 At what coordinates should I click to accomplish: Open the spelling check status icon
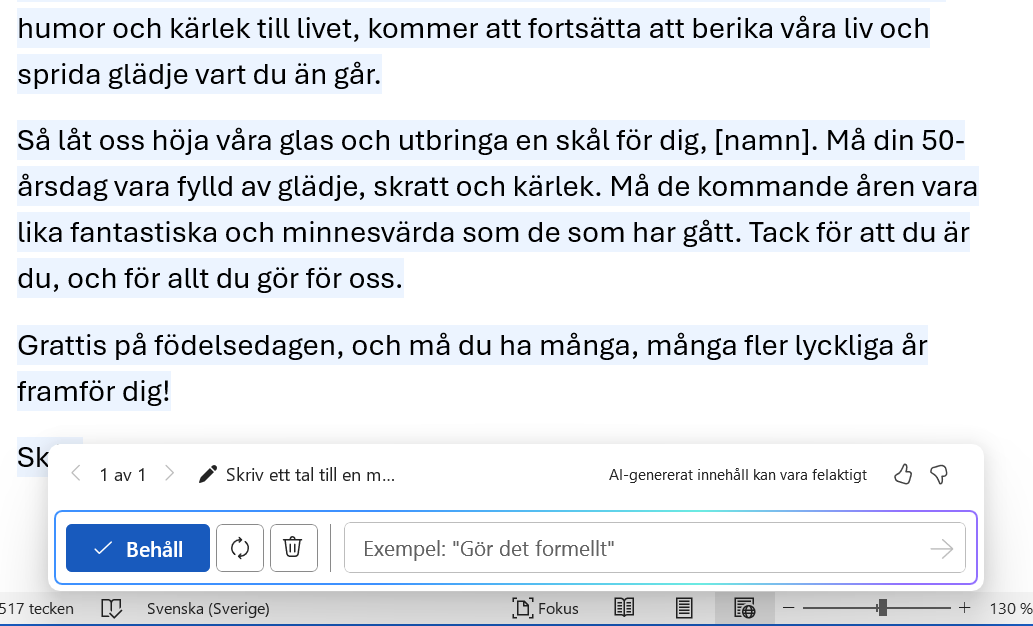(x=111, y=608)
